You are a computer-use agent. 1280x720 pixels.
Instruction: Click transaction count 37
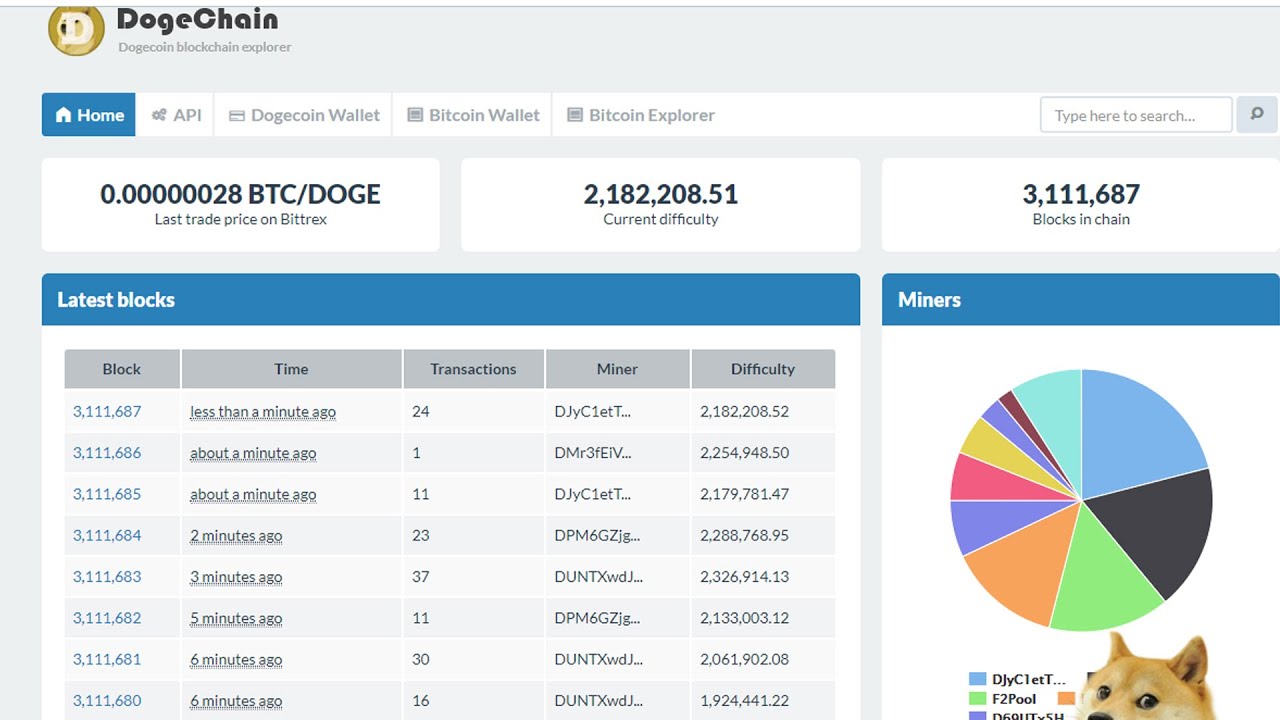click(421, 576)
